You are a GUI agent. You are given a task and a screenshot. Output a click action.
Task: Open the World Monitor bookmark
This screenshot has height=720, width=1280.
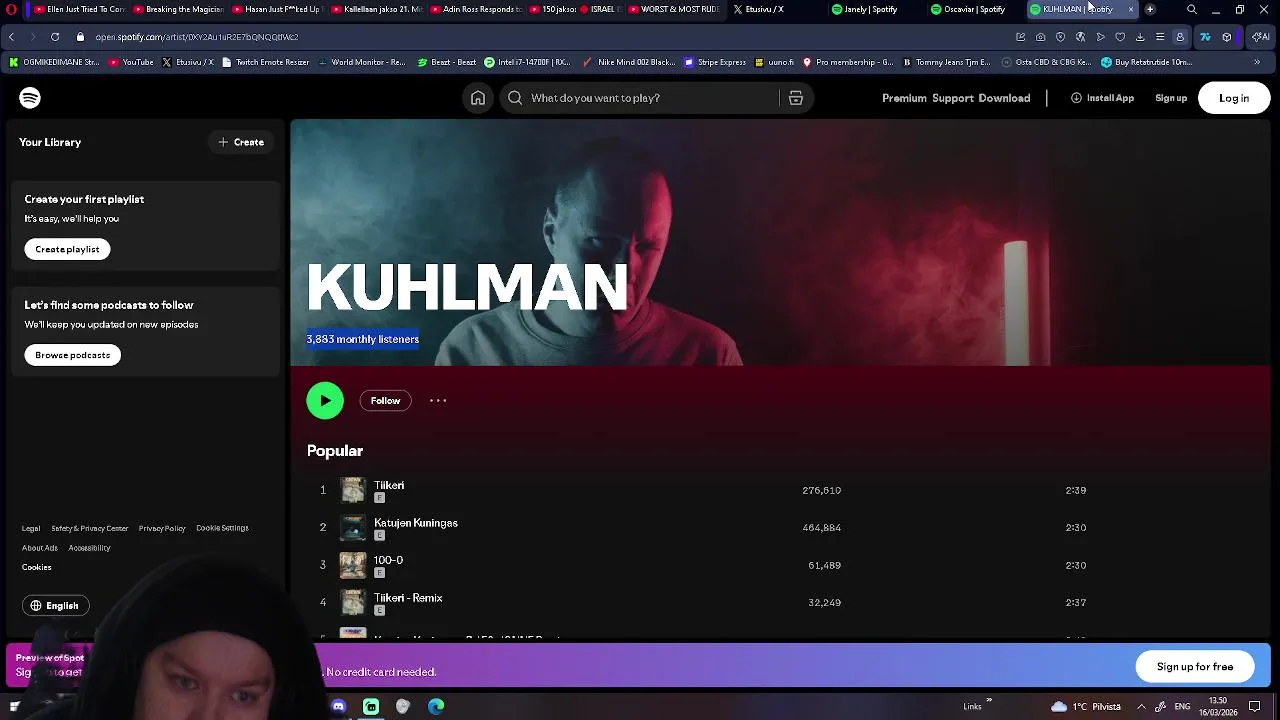click(361, 62)
